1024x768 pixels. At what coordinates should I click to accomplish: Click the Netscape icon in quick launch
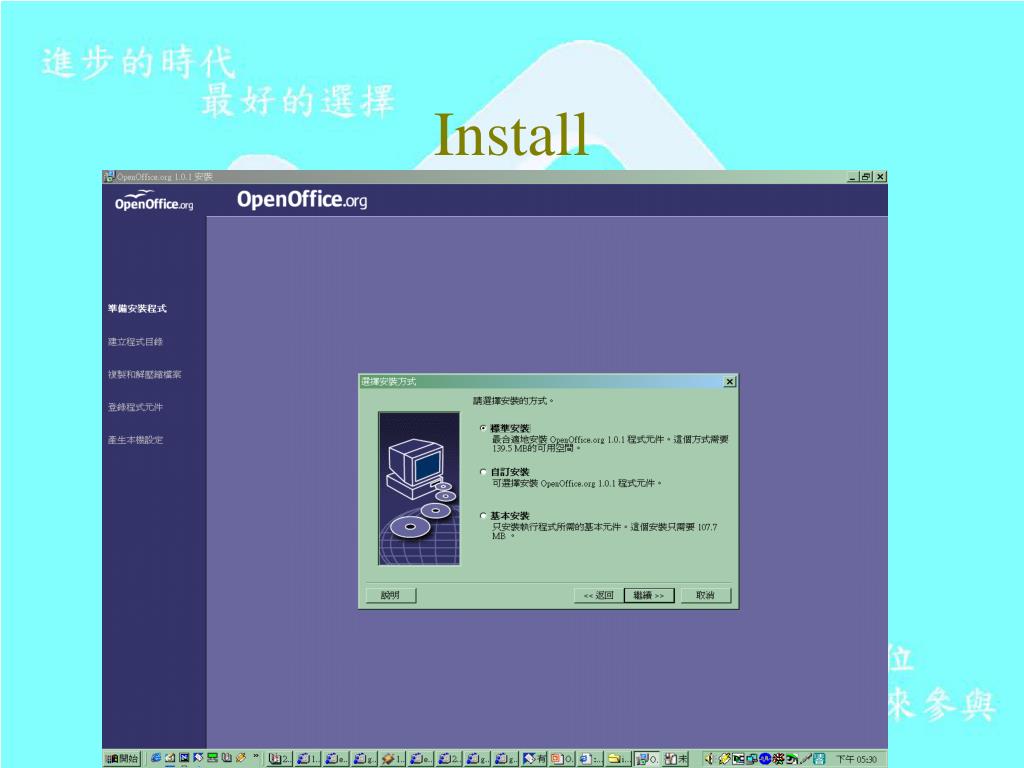[184, 758]
